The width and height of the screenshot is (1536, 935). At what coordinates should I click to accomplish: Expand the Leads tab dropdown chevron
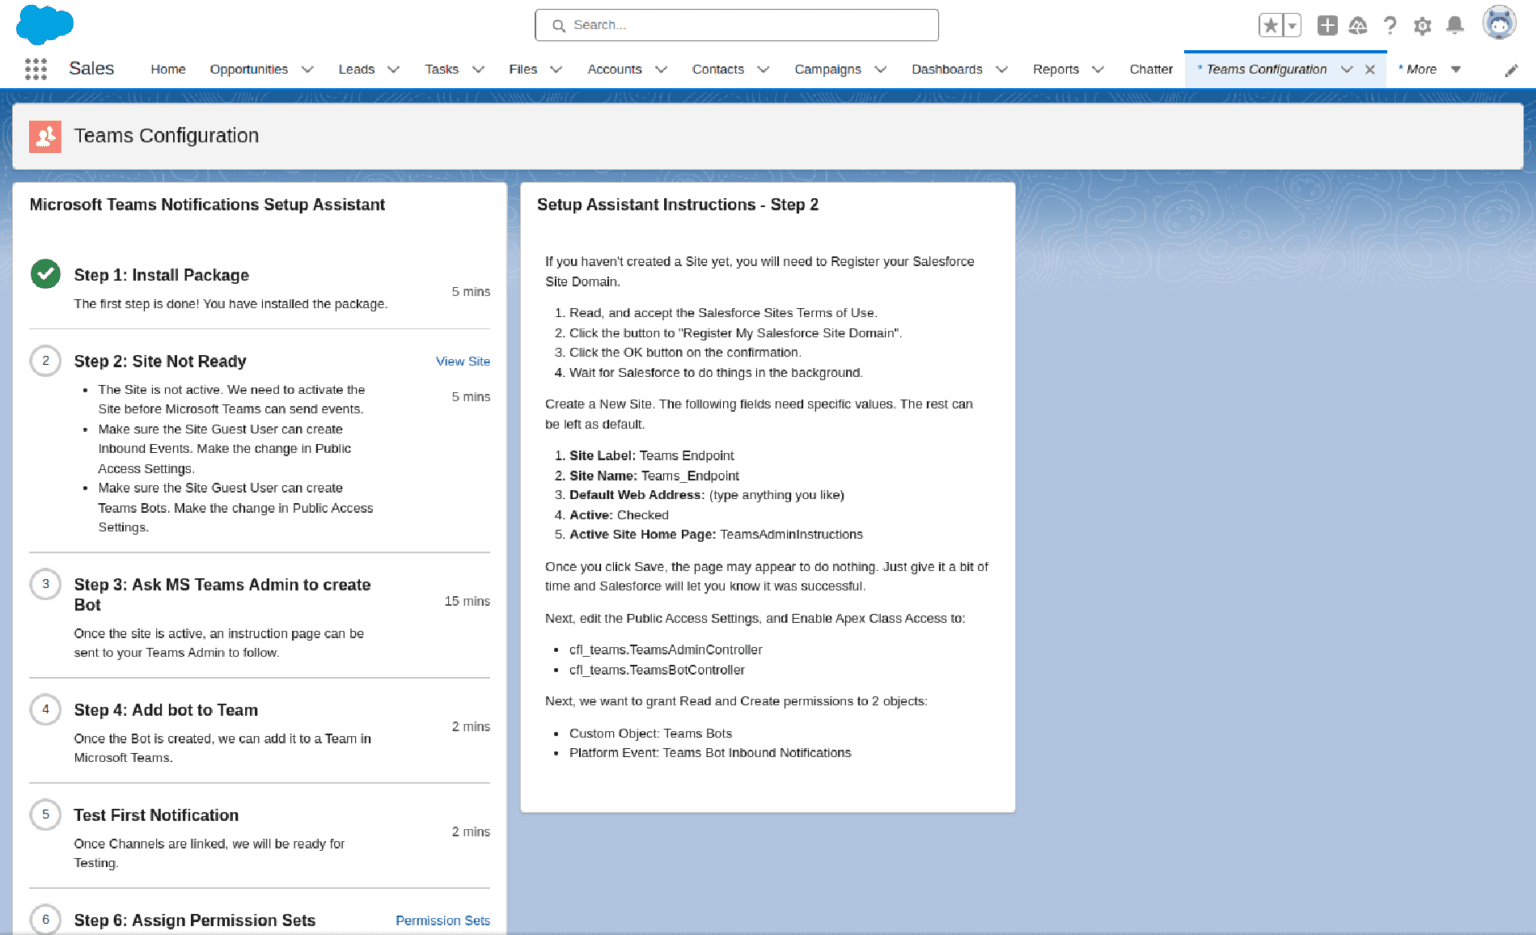(x=393, y=69)
